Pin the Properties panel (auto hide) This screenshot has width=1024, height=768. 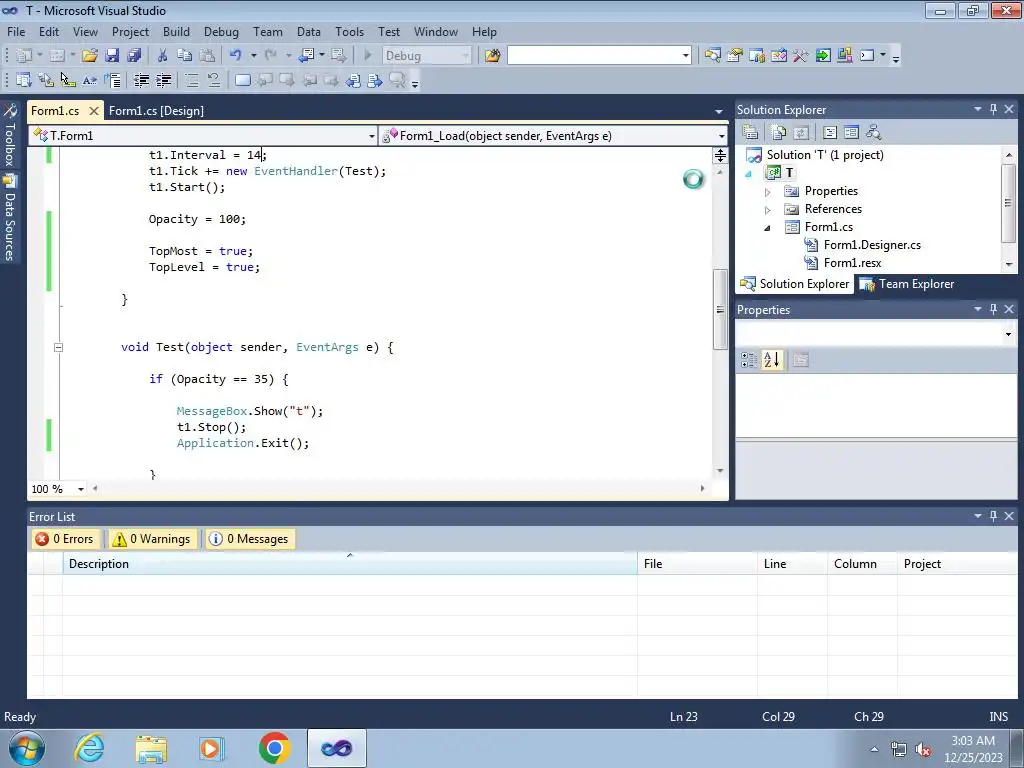click(x=993, y=309)
